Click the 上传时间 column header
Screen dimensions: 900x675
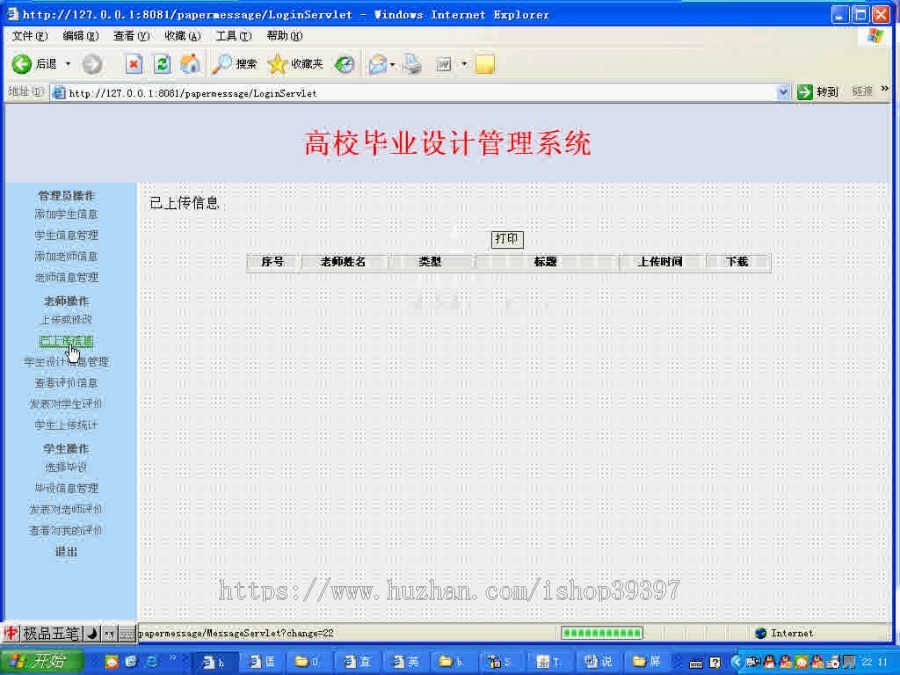click(661, 262)
